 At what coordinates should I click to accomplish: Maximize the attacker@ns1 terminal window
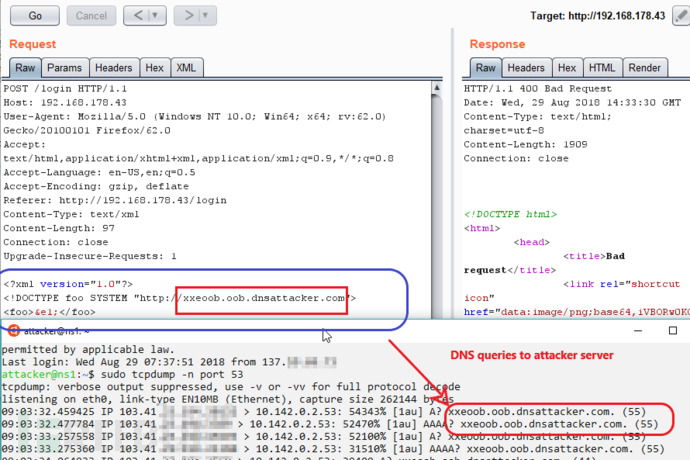tap(673, 331)
